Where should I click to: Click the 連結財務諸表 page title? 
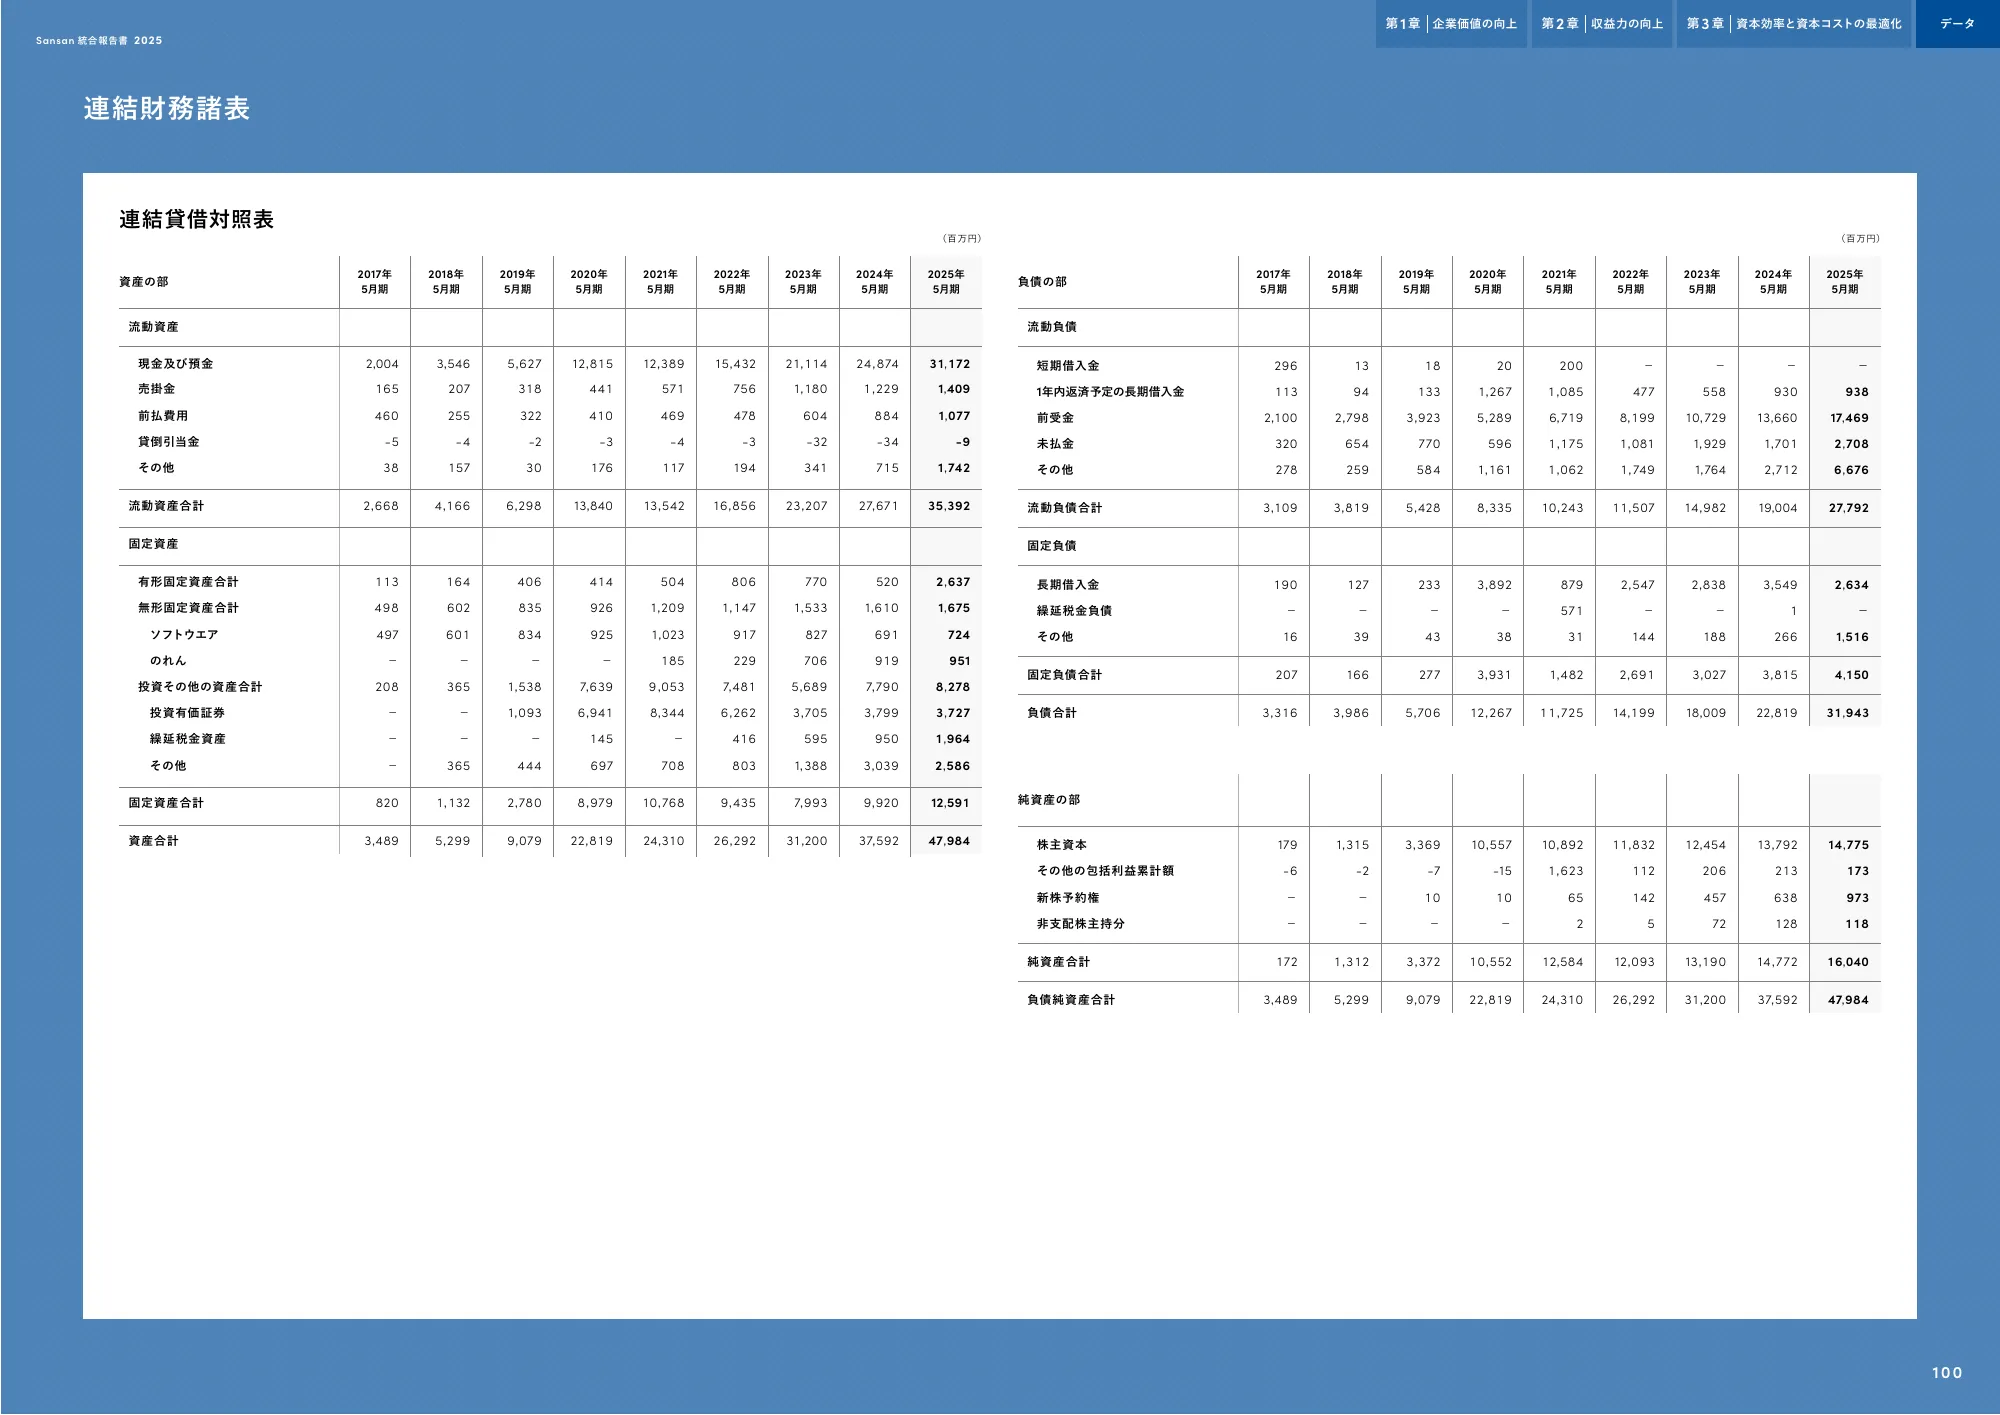click(166, 109)
